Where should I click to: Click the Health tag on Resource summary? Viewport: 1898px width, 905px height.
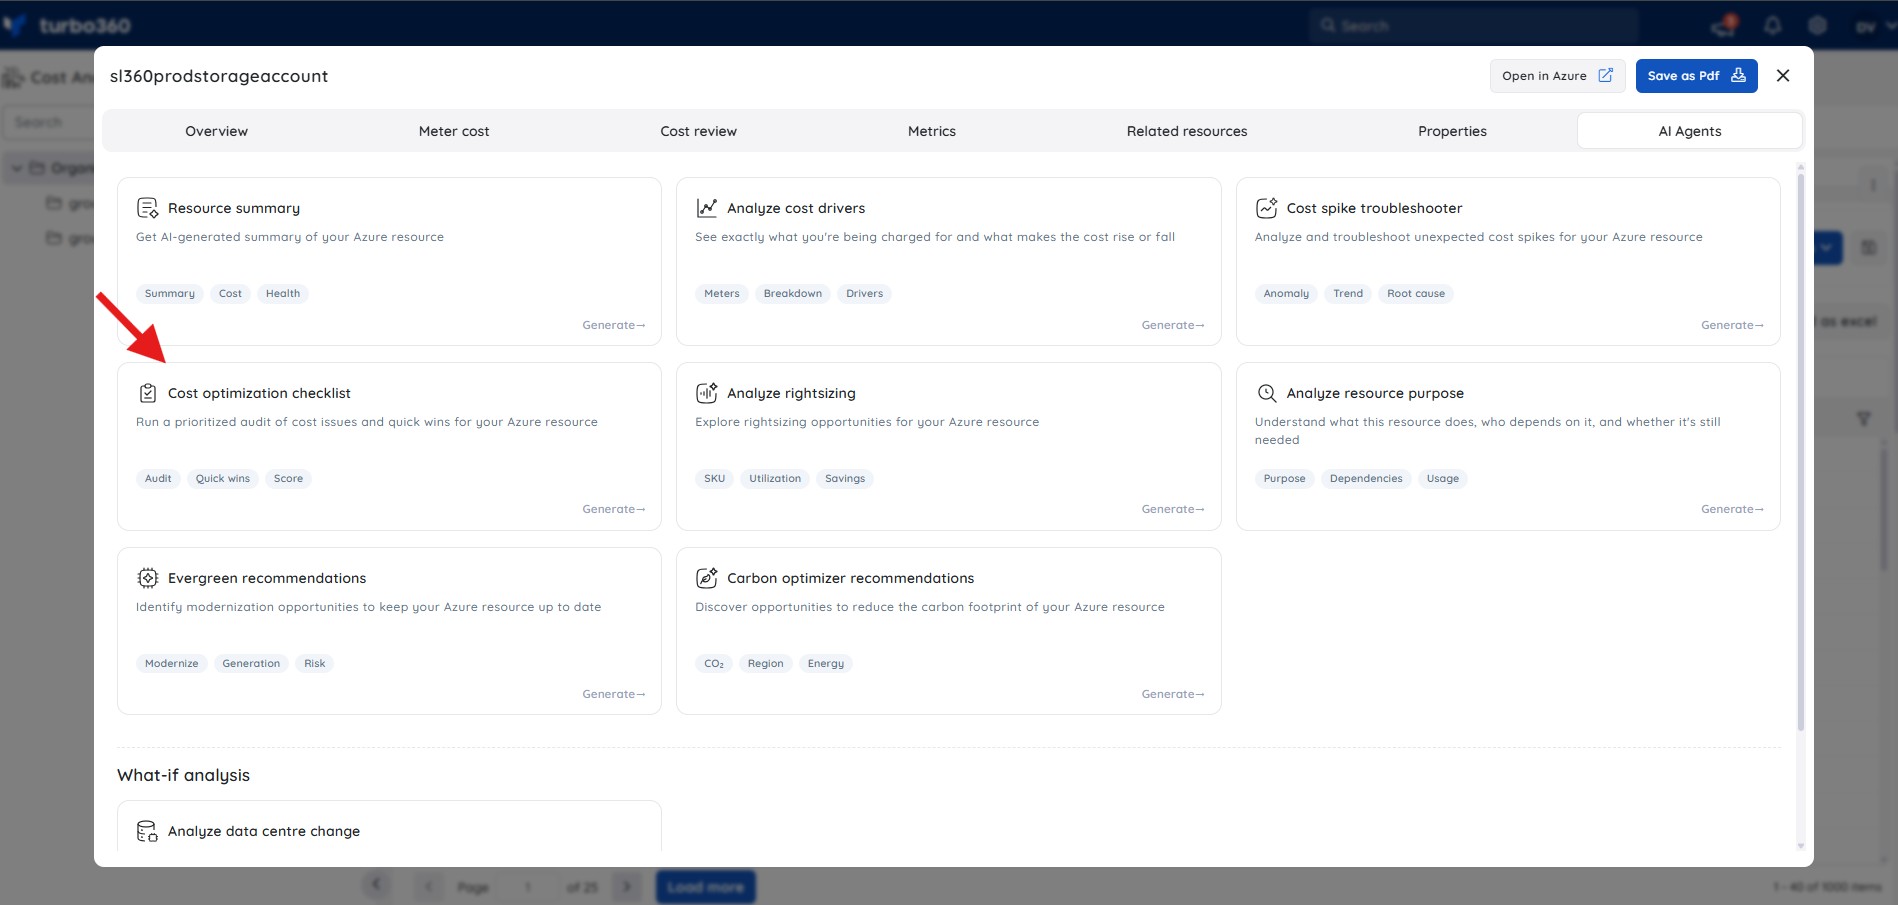tap(283, 293)
